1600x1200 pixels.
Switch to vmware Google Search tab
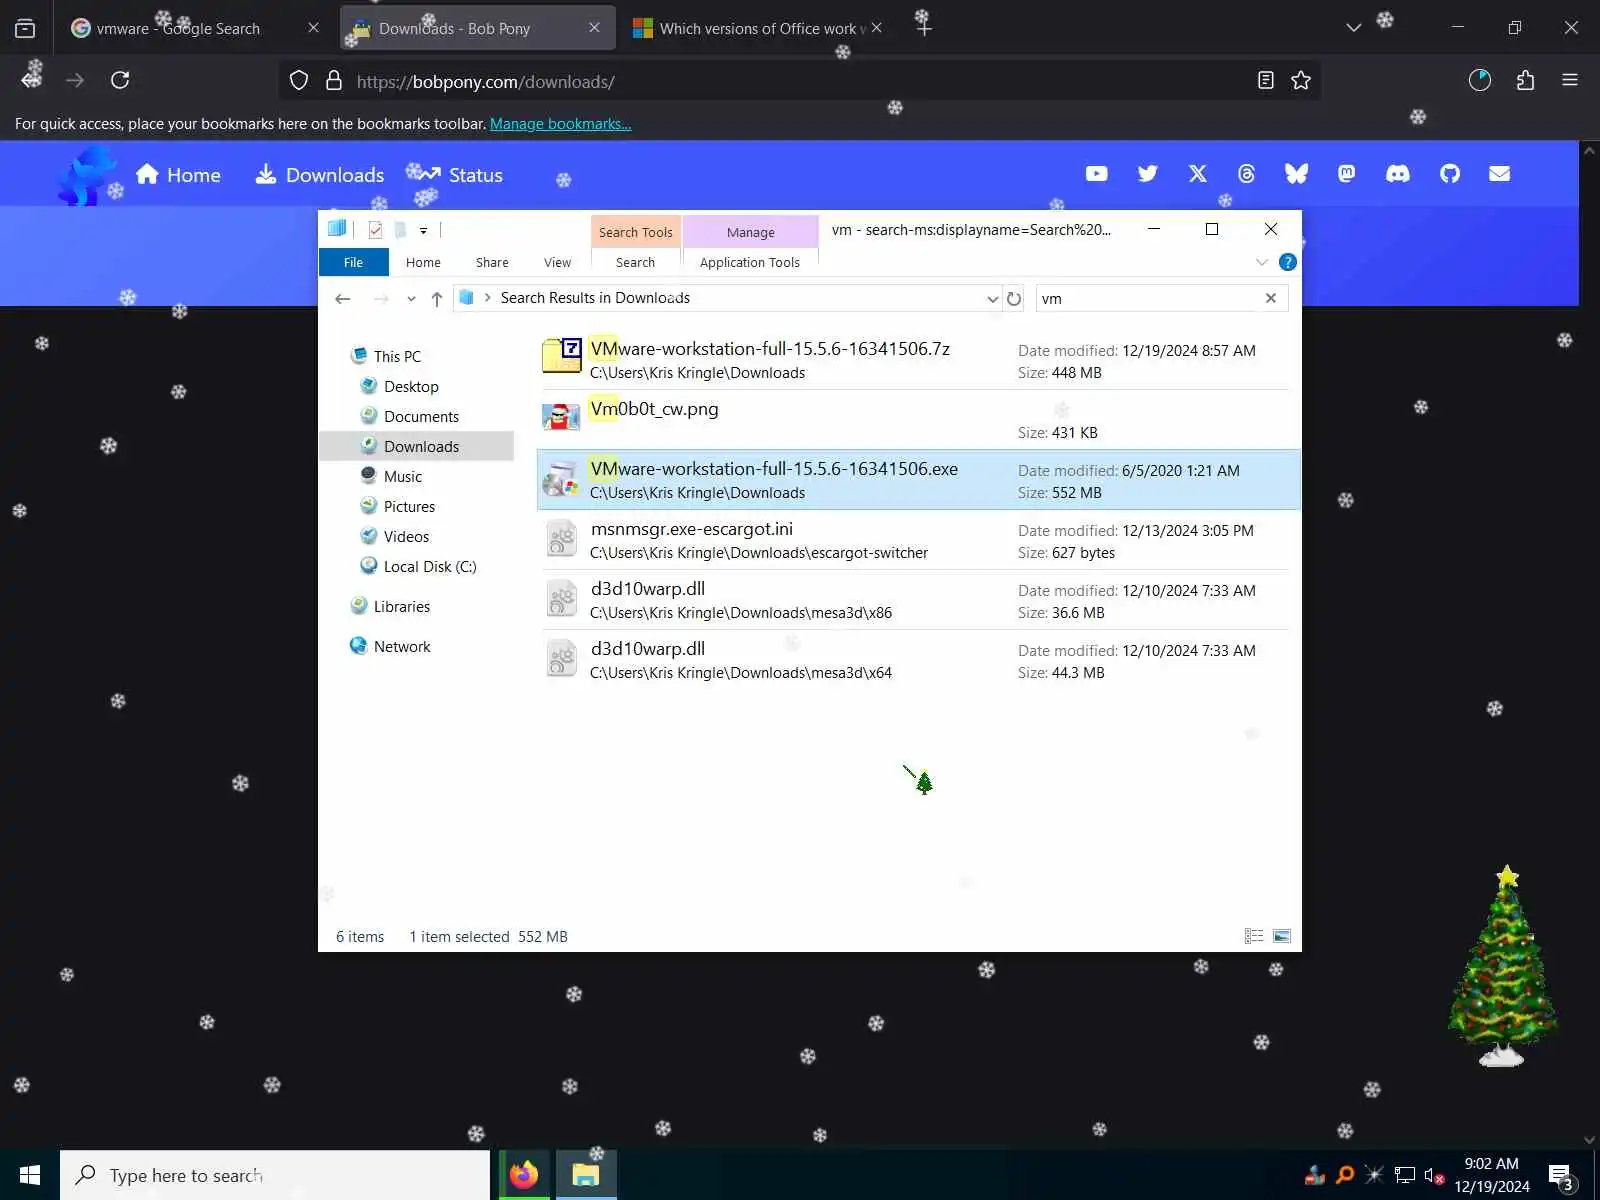point(178,28)
